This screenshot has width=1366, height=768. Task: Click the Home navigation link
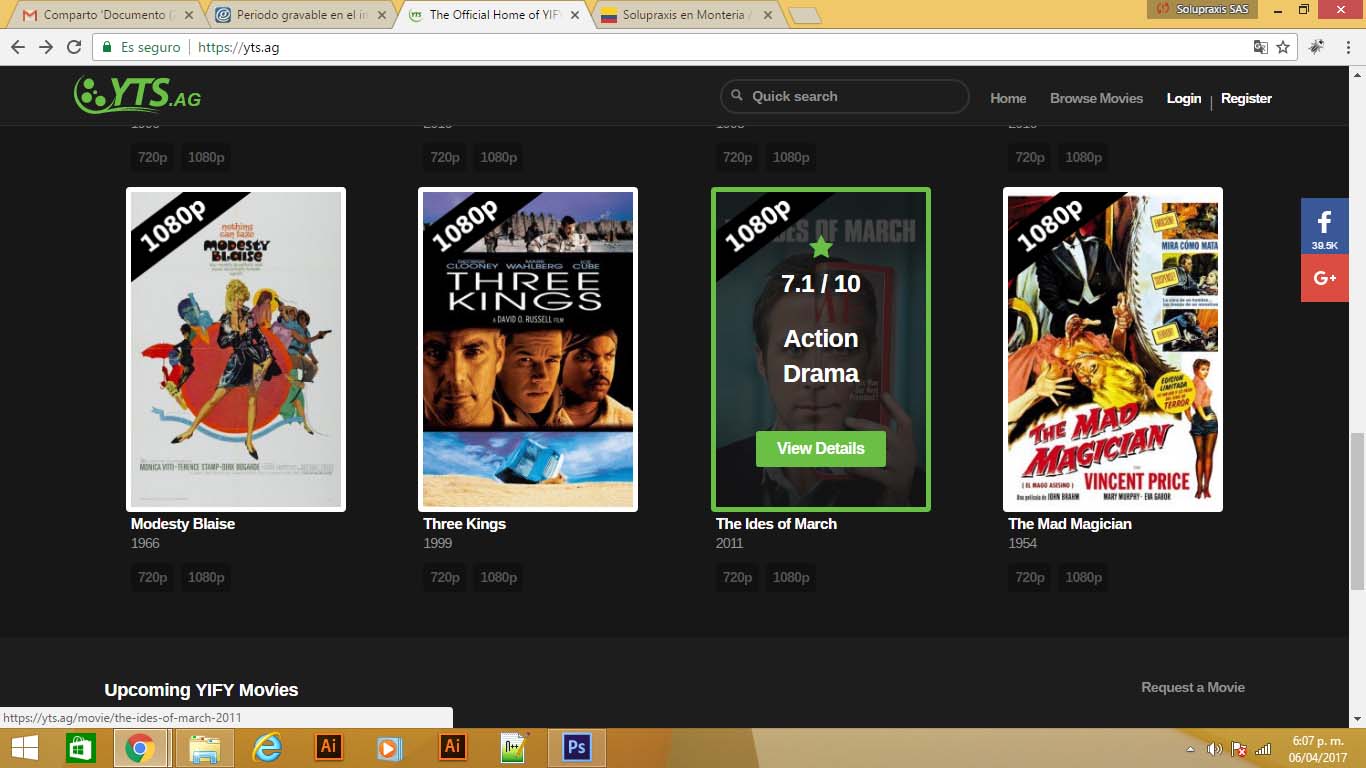tap(1008, 98)
